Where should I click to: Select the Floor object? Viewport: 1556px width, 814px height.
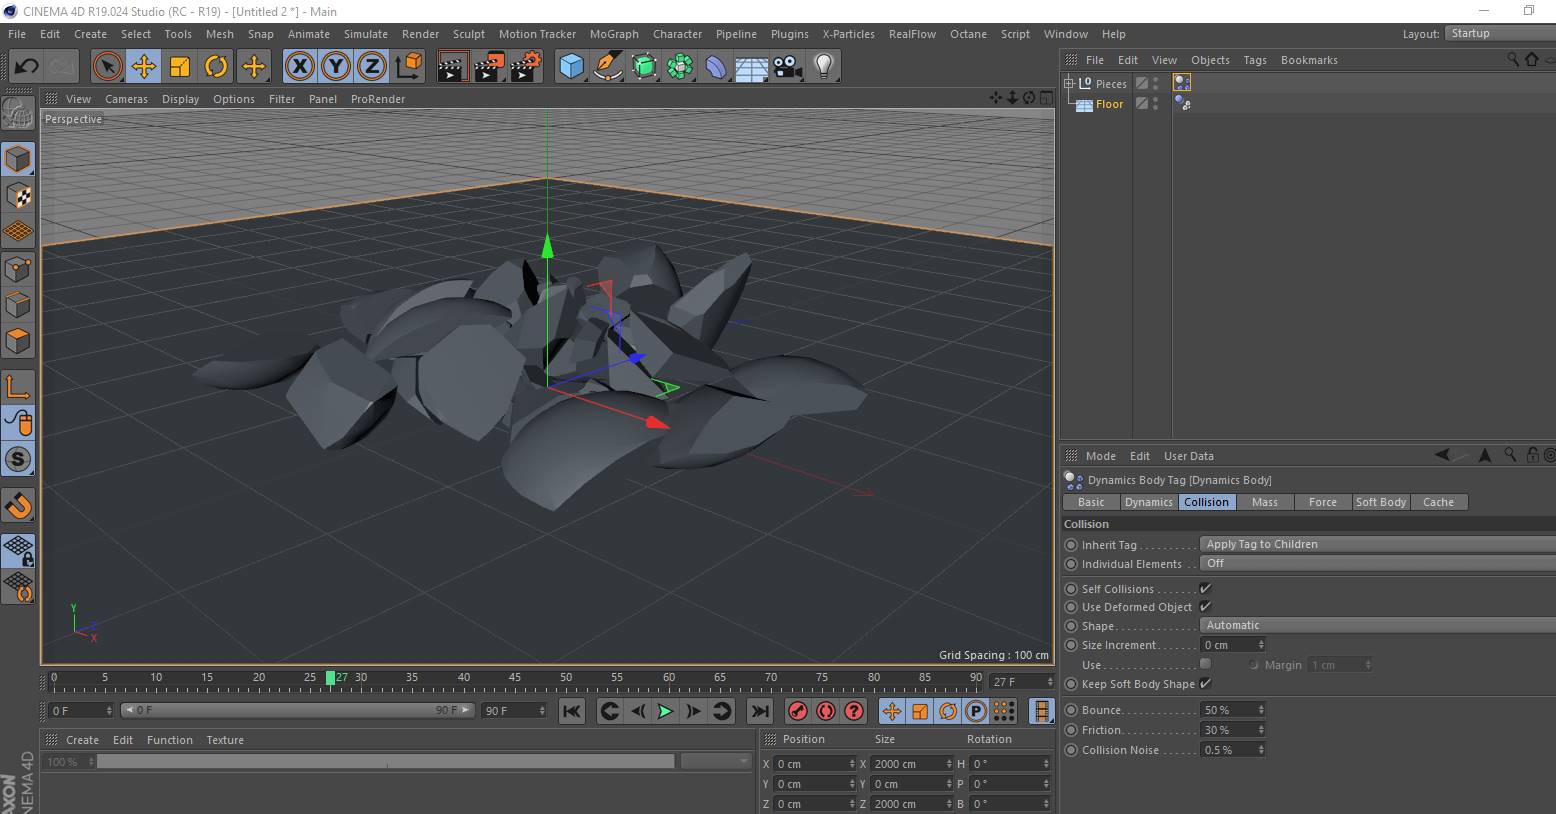1109,104
